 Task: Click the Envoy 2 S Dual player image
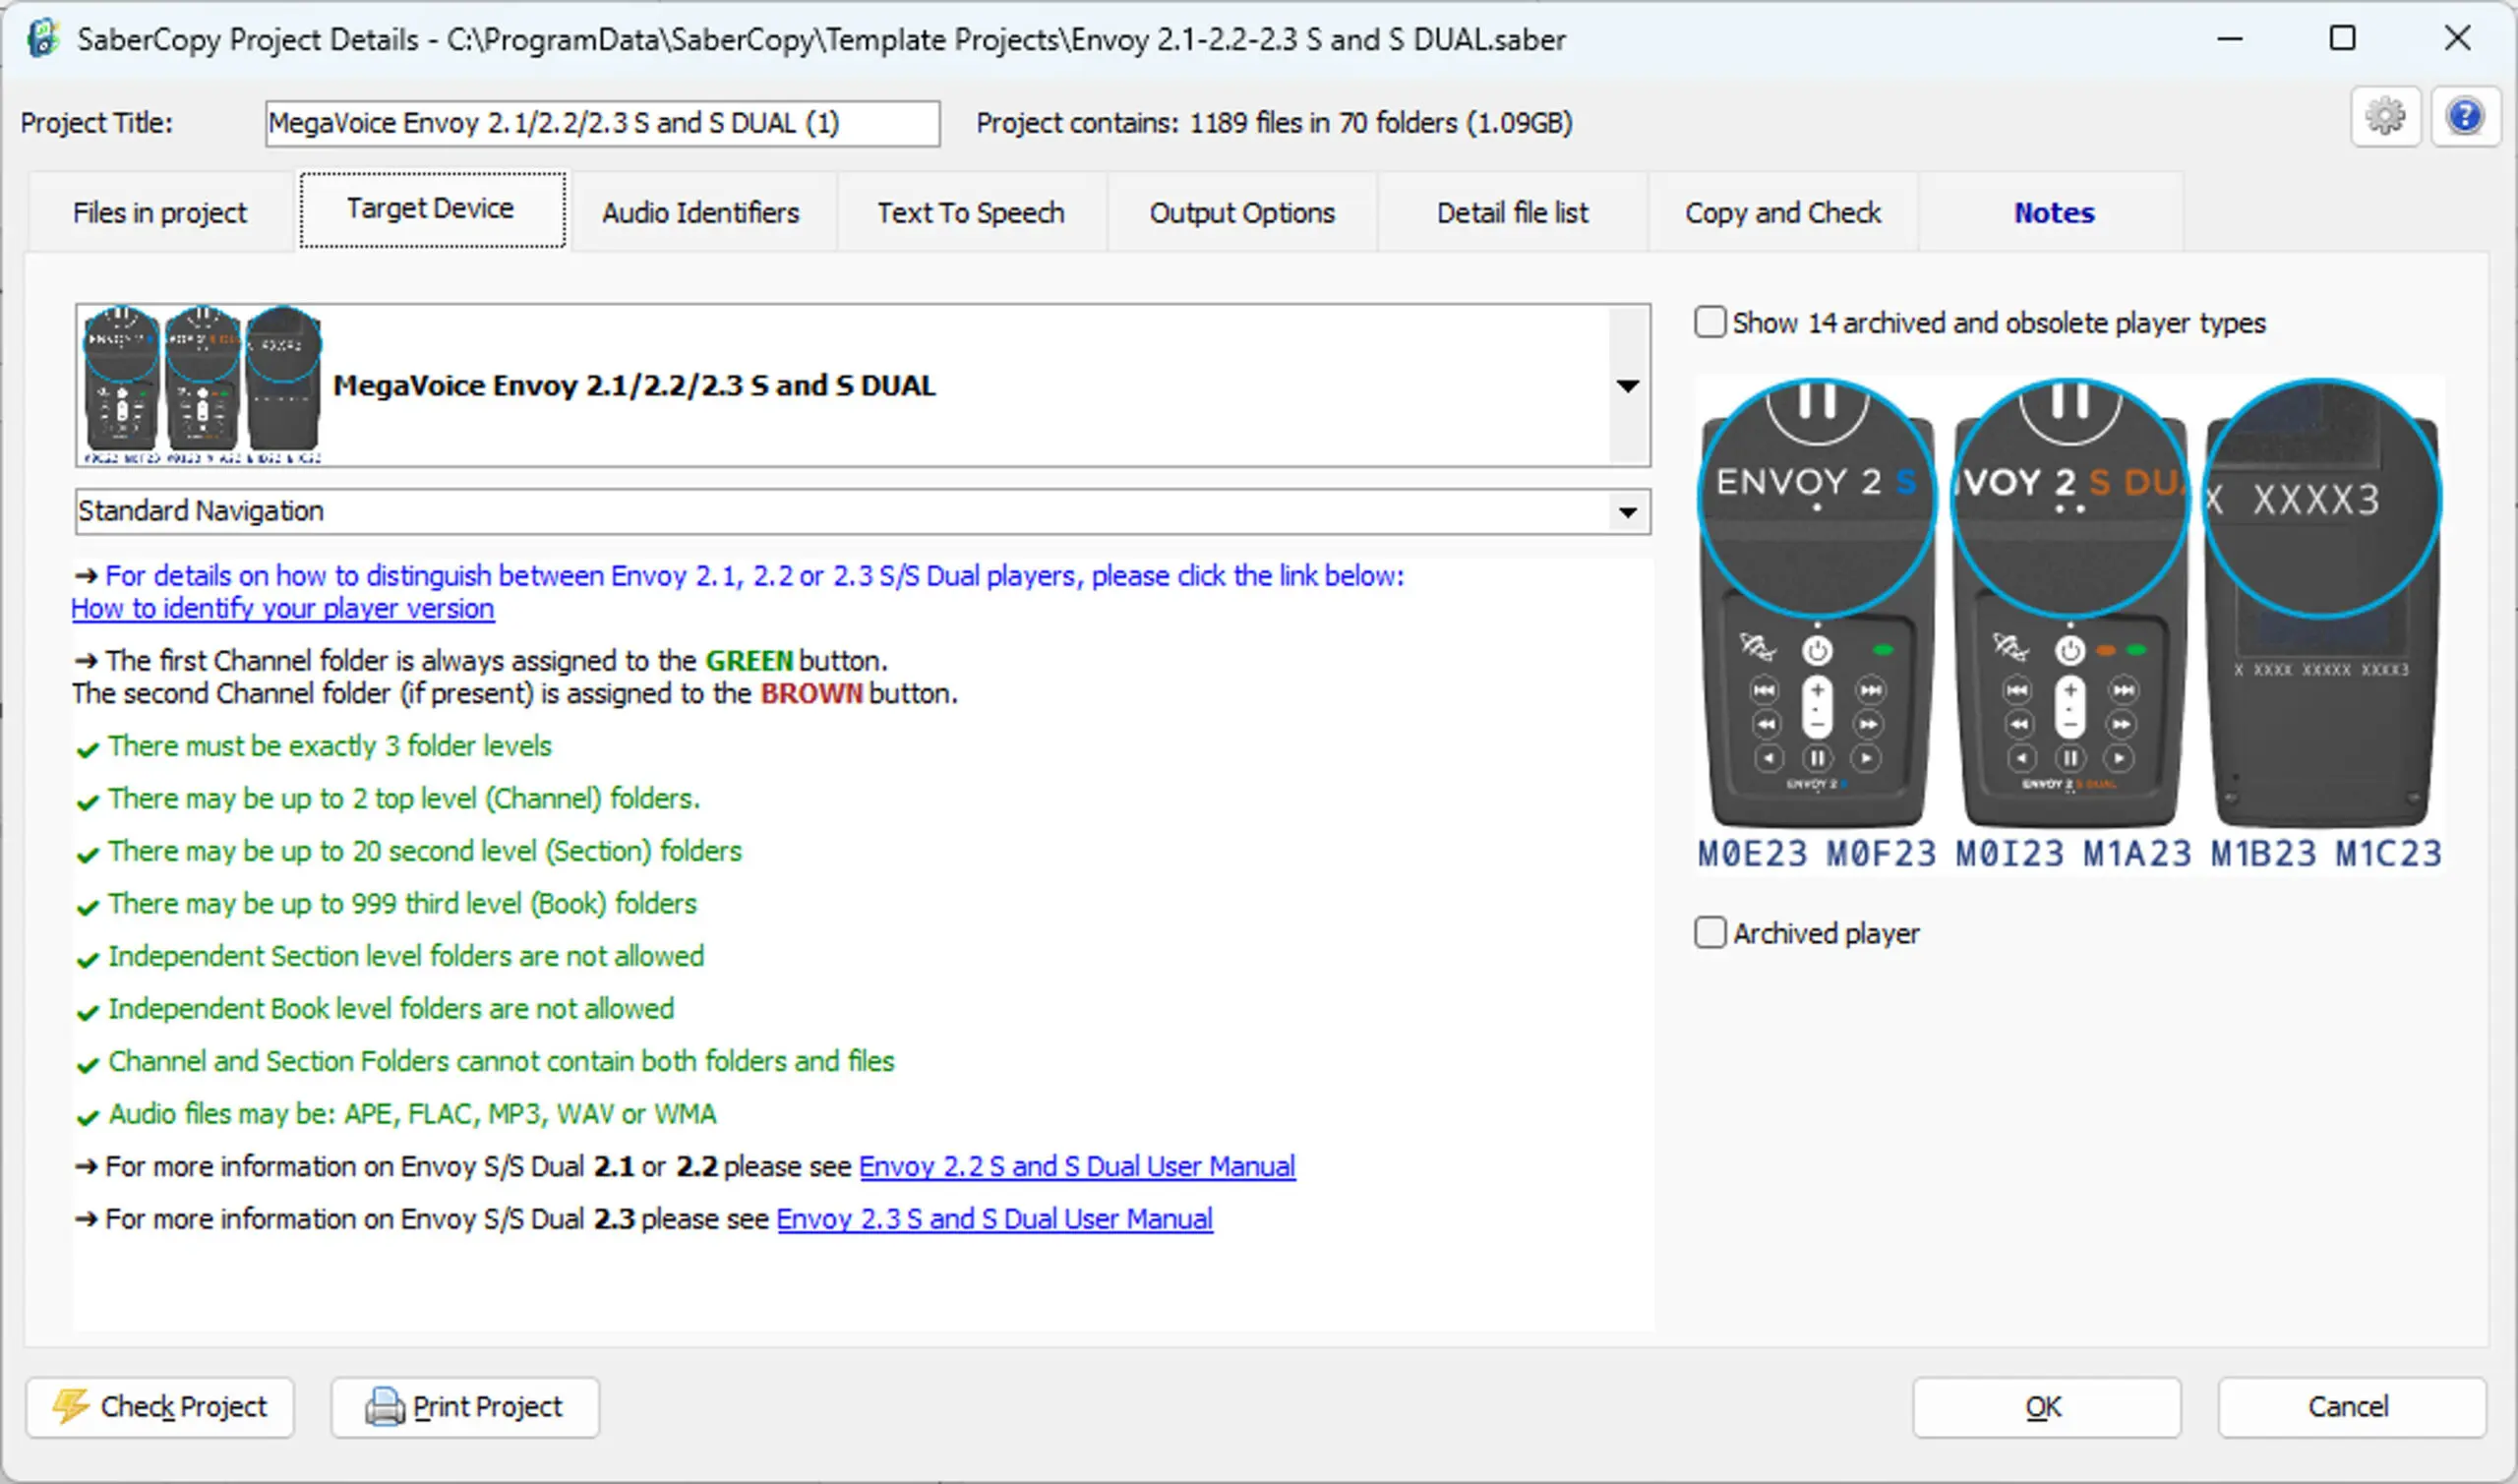point(2070,602)
